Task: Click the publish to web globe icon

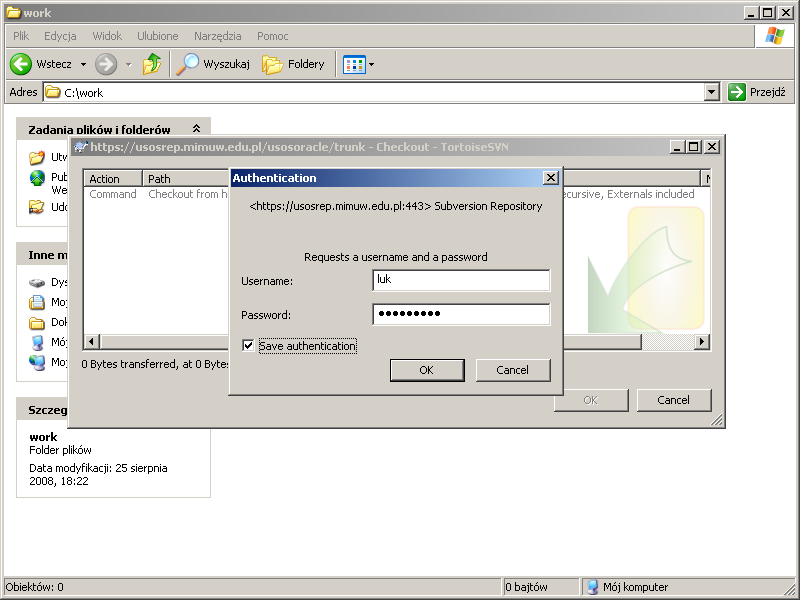Action: (37, 178)
